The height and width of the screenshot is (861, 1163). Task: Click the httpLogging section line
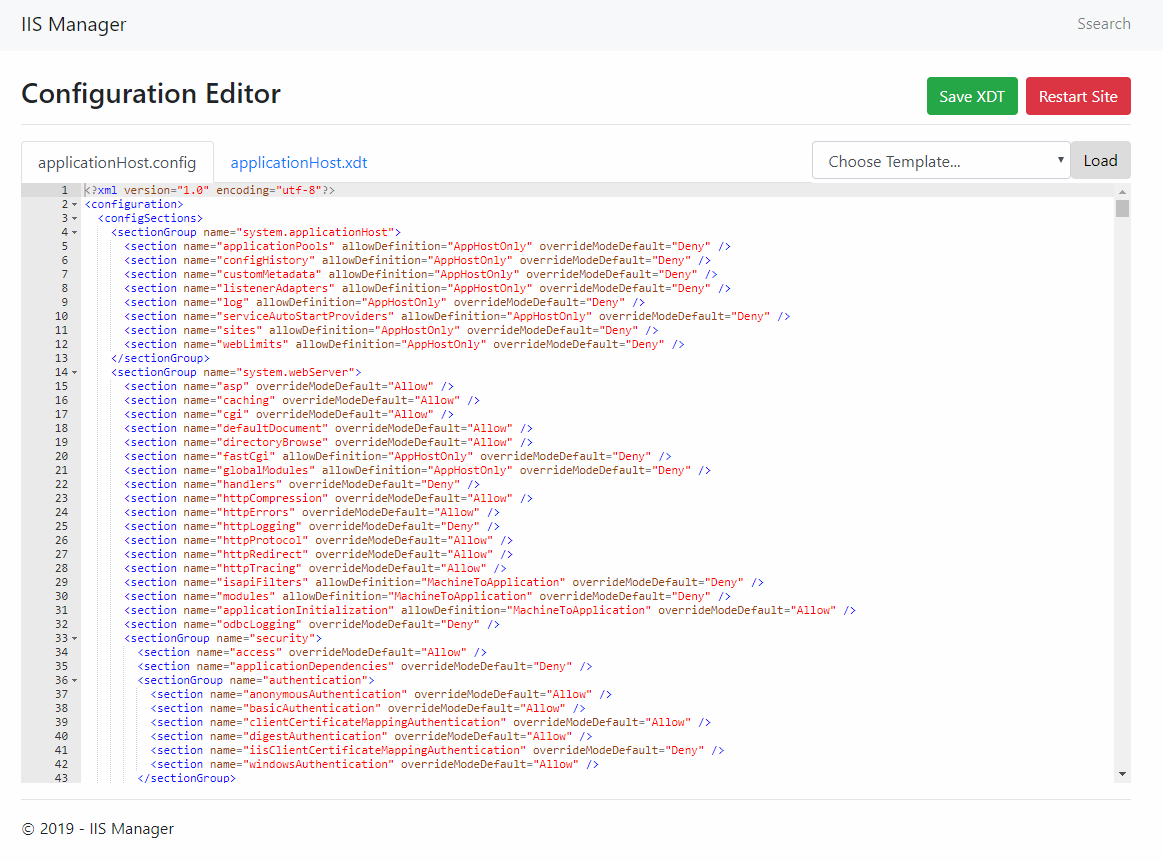tap(312, 527)
